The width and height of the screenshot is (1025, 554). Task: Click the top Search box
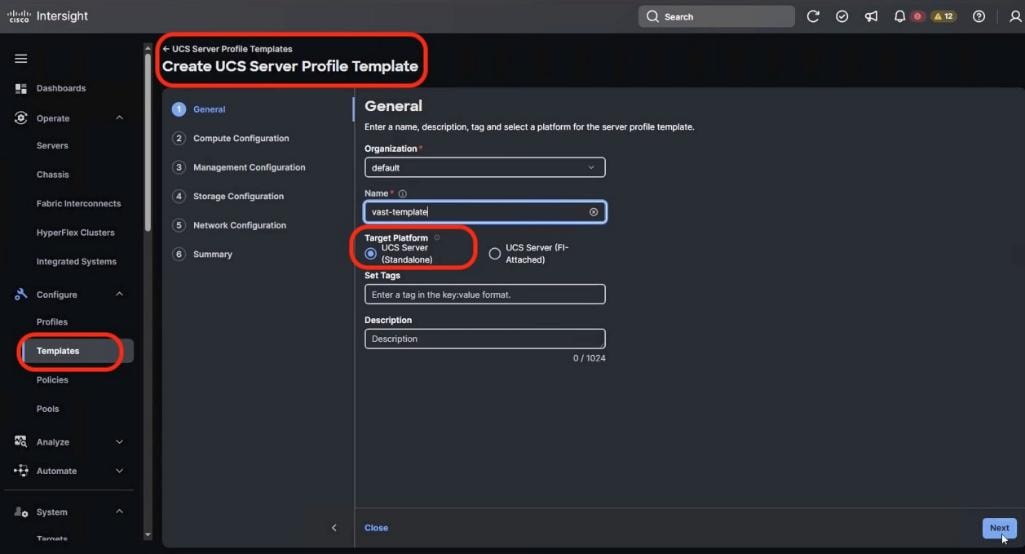pyautogui.click(x=716, y=16)
